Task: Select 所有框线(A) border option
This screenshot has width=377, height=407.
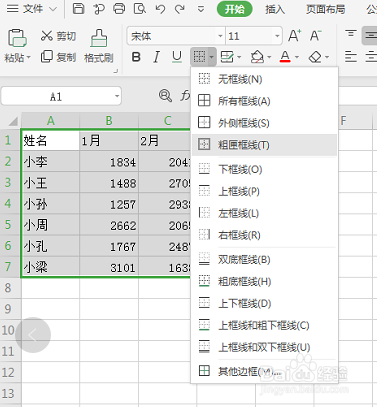Action: coord(265,101)
